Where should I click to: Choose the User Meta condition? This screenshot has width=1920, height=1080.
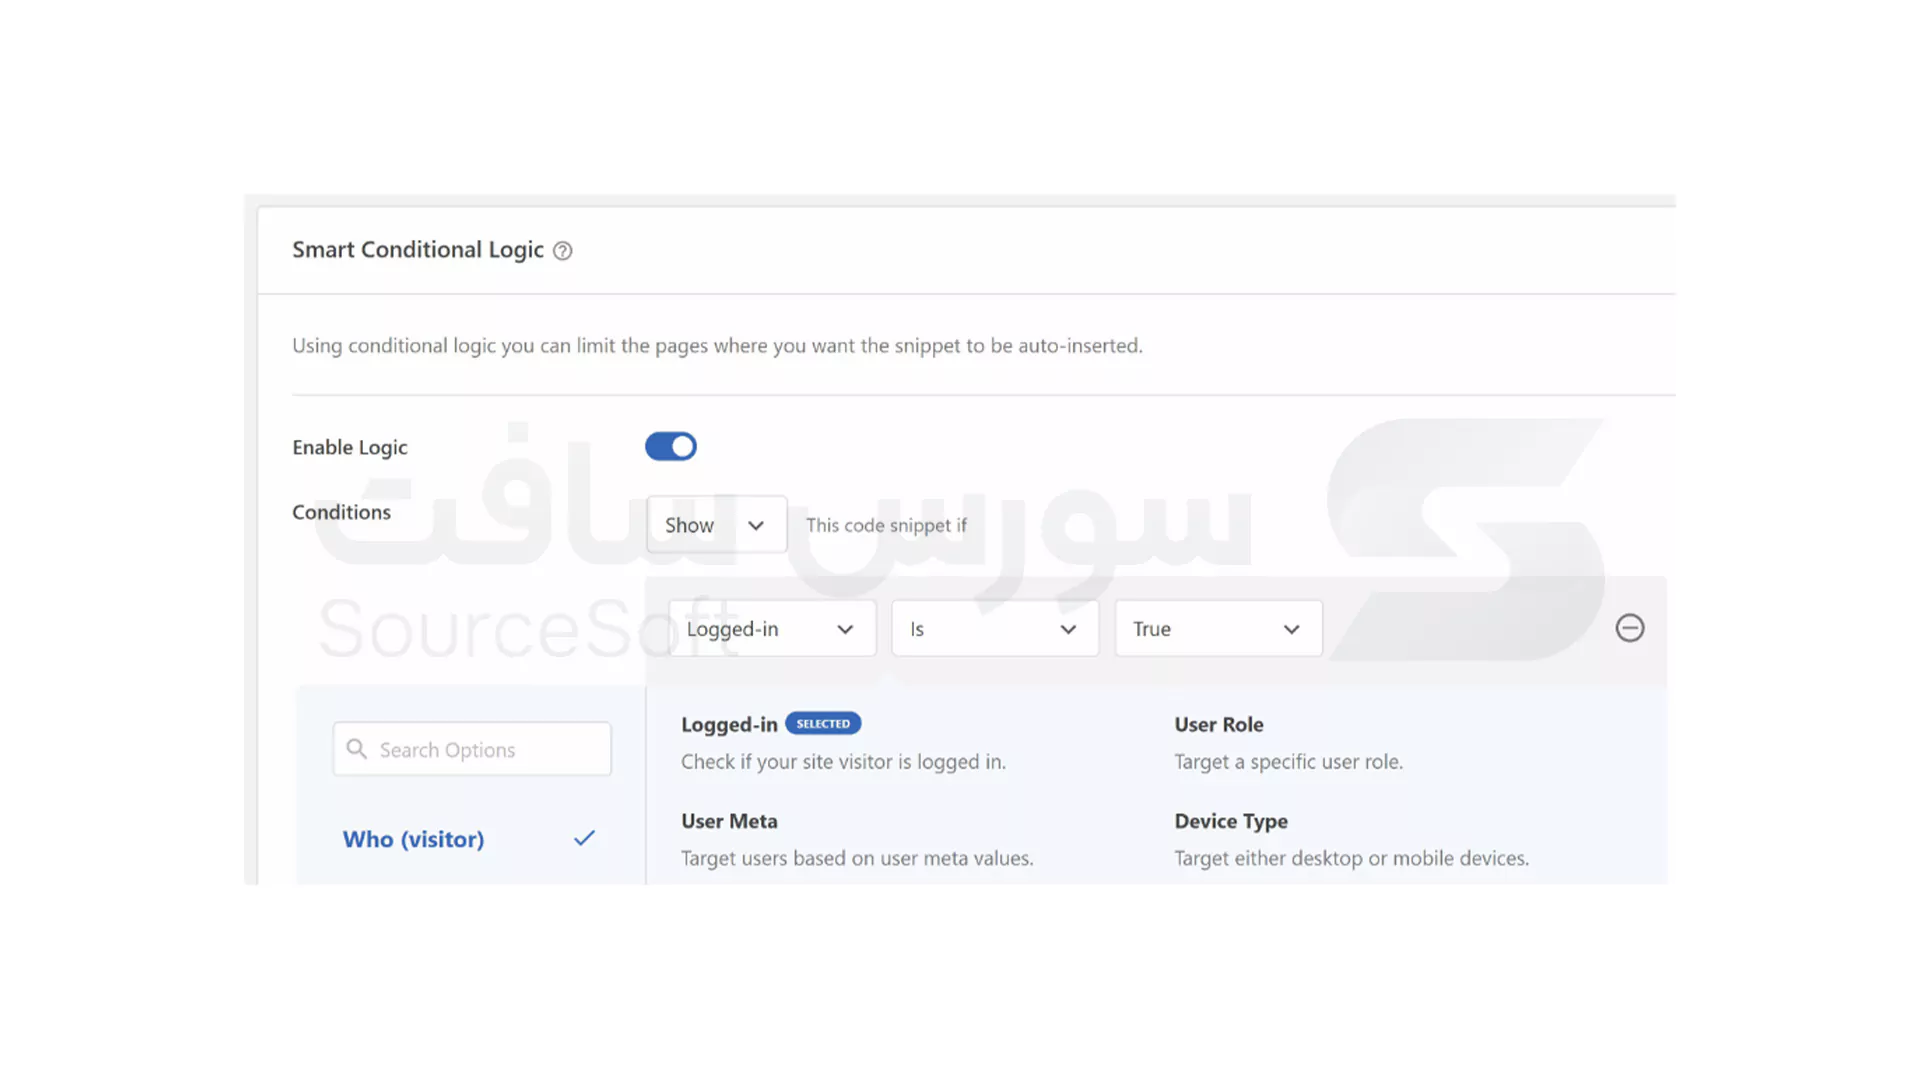pos(729,821)
